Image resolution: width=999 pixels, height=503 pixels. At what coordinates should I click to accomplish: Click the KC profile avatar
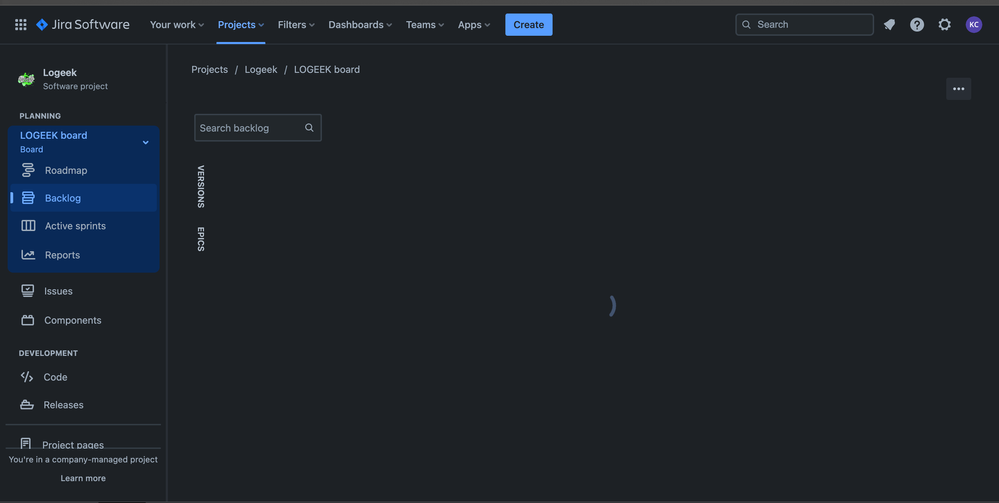(974, 25)
